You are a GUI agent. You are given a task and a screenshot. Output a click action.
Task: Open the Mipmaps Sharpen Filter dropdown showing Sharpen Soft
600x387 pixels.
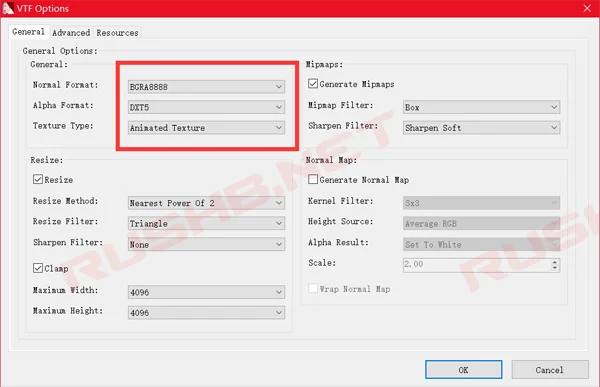tap(481, 127)
